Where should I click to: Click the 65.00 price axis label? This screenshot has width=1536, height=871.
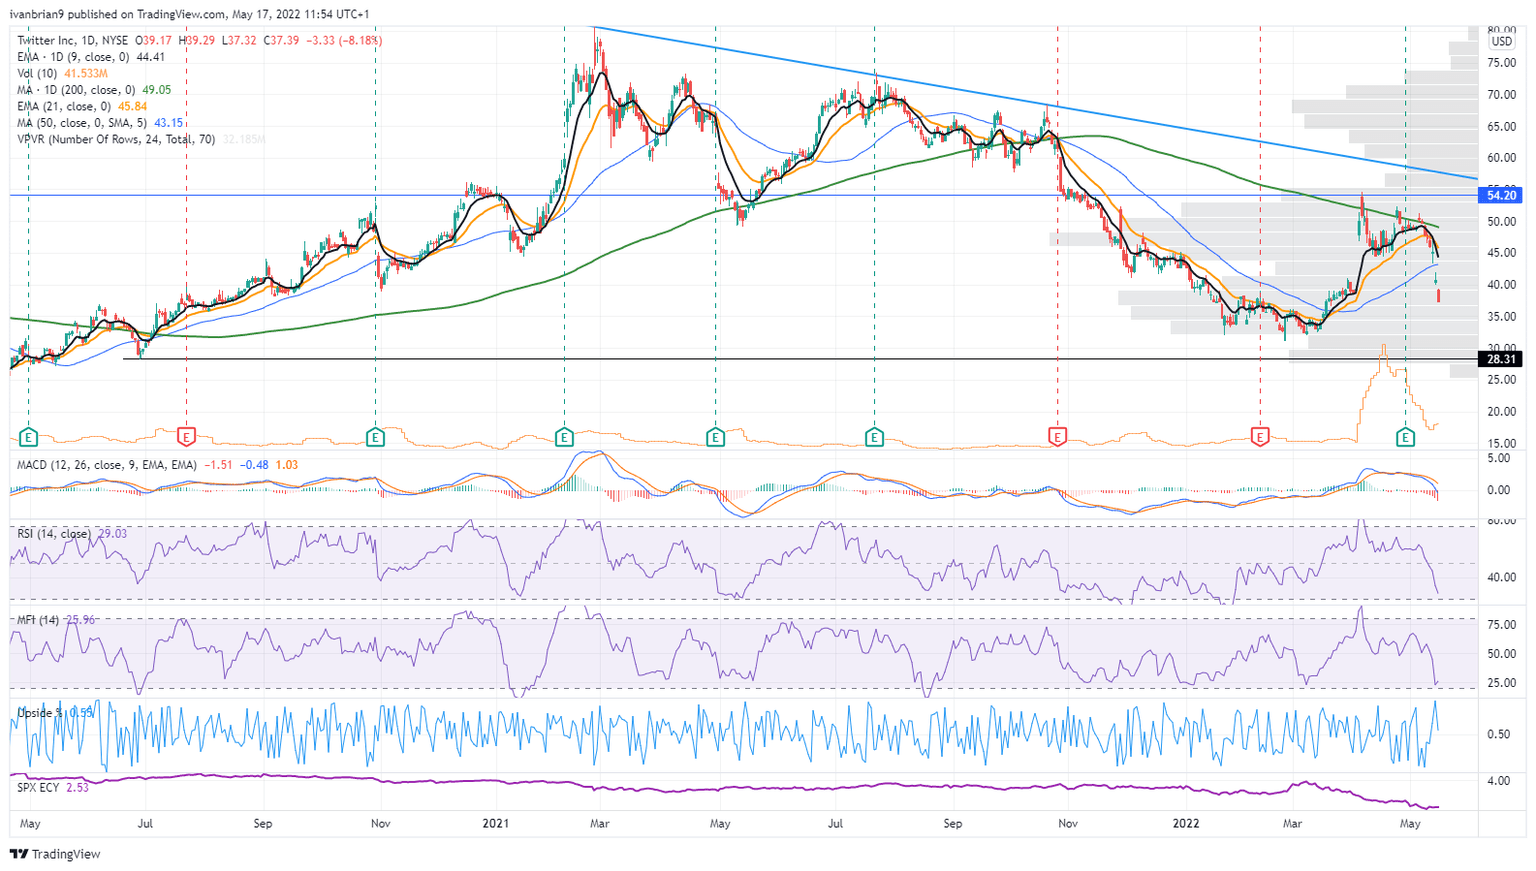[x=1501, y=127]
